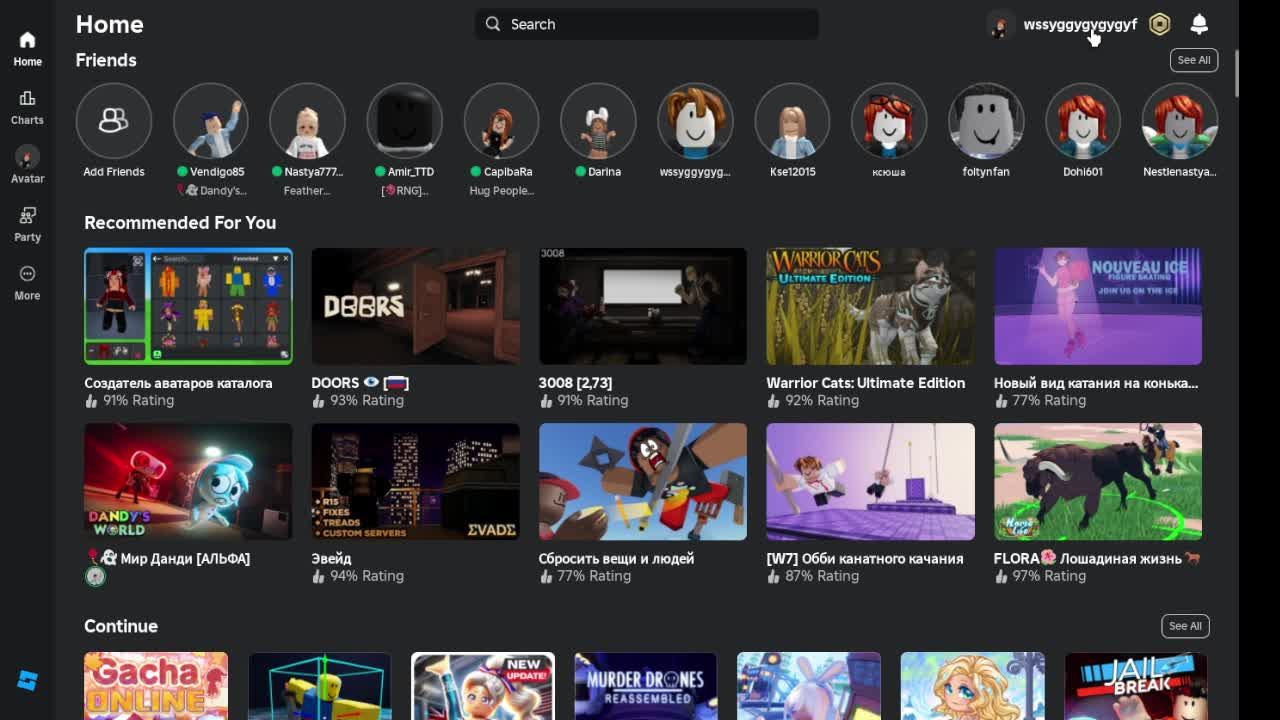Click the profile avatar in header
Image resolution: width=1280 pixels, height=720 pixels.
click(1000, 24)
